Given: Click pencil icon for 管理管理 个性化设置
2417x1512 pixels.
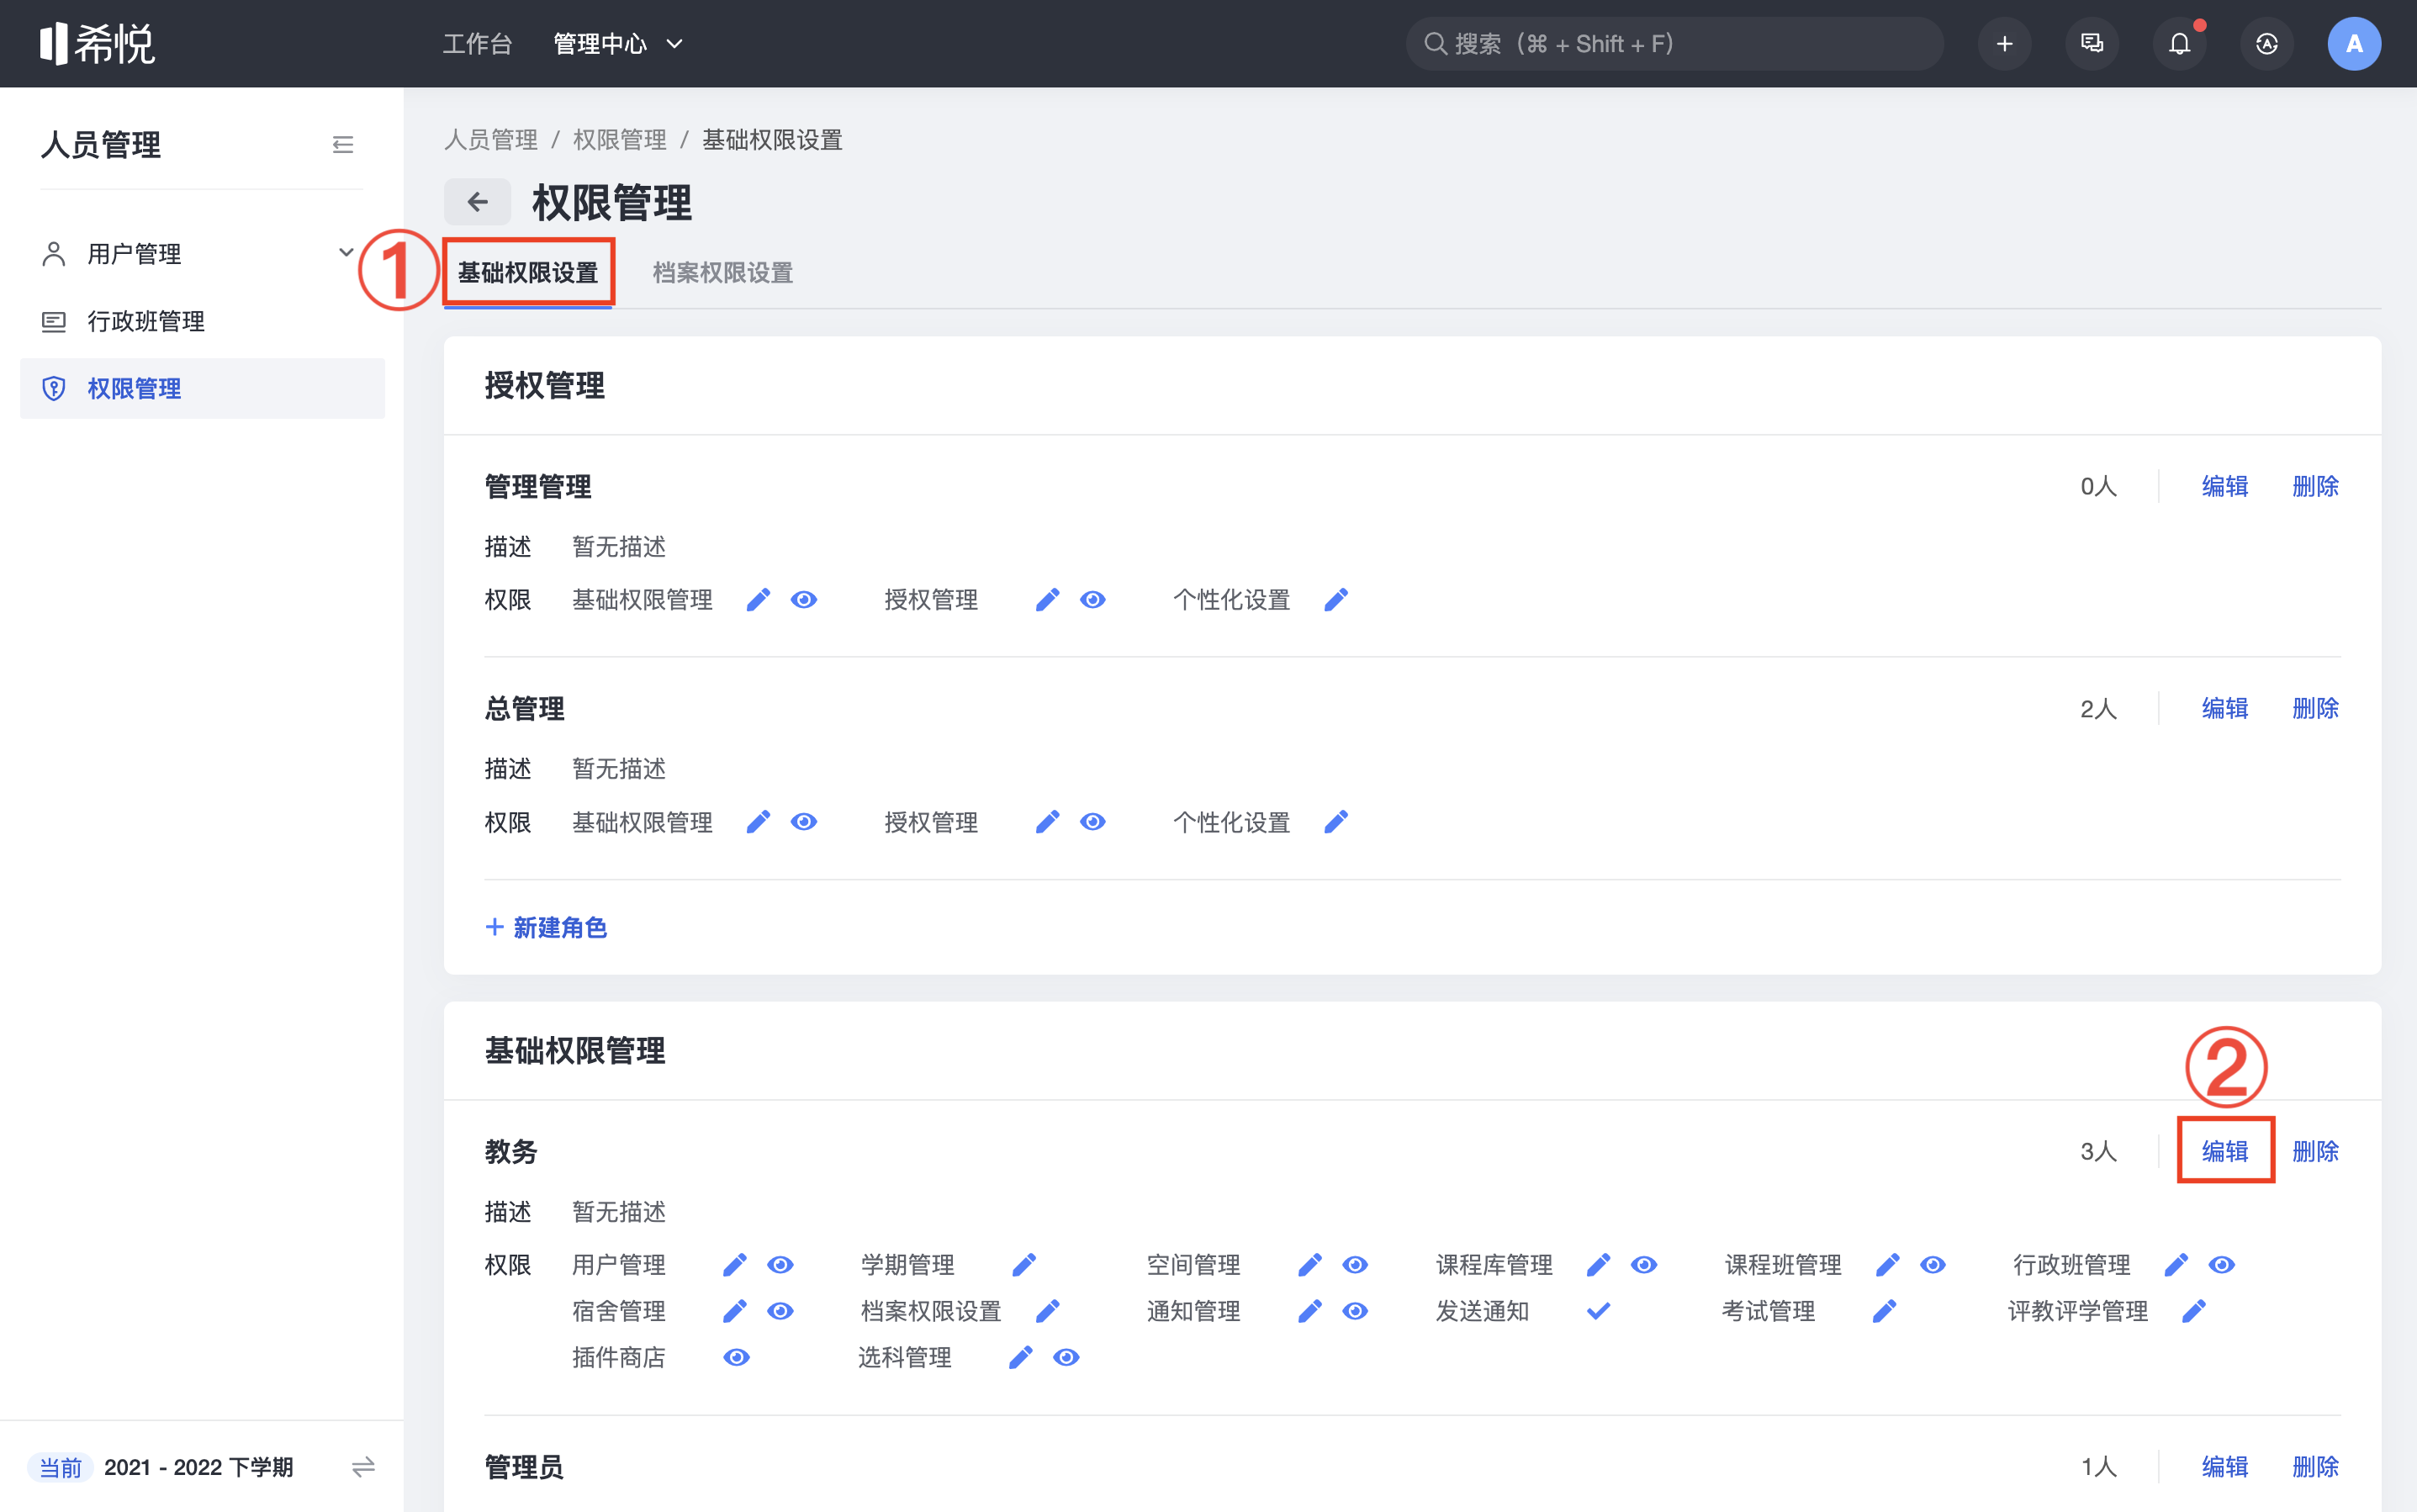Looking at the screenshot, I should pos(1336,599).
